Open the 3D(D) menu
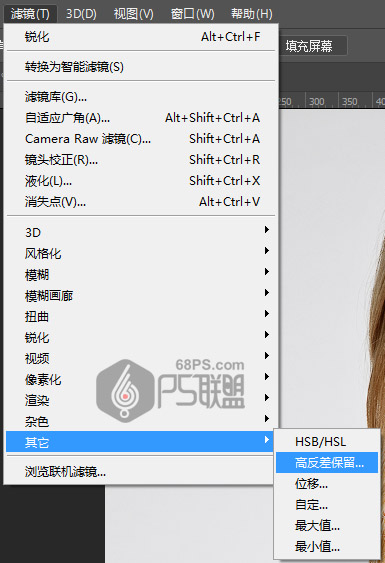This screenshot has height=563, width=385. 81,14
